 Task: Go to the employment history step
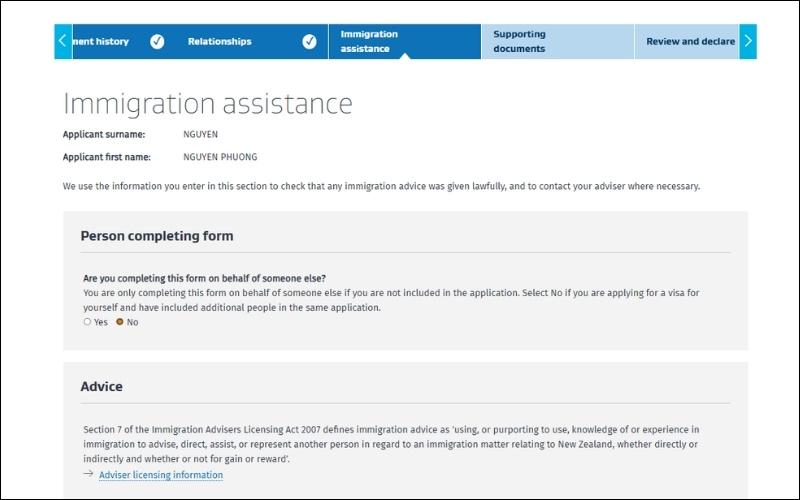(x=100, y=41)
